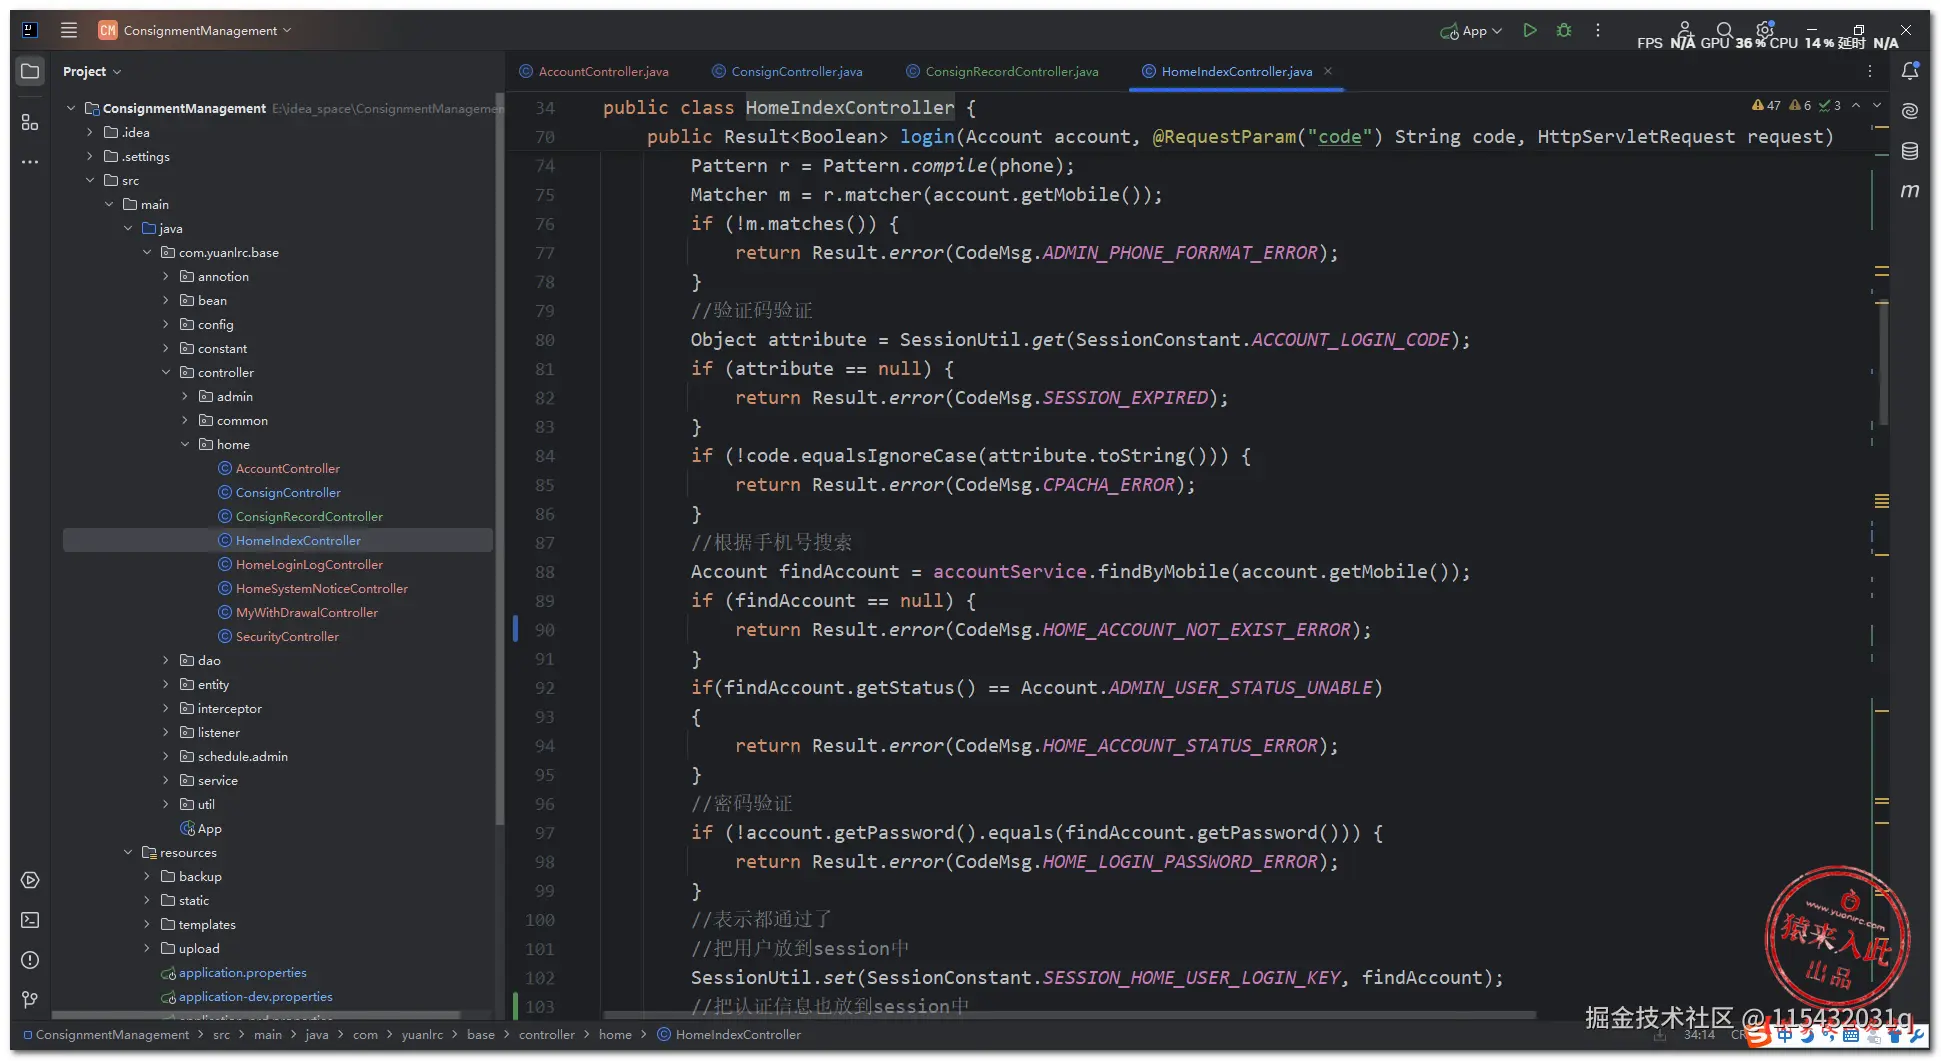Viewport: 1941px width, 1061px height.
Task: Switch to ConsignController.java tab
Action: click(x=787, y=71)
